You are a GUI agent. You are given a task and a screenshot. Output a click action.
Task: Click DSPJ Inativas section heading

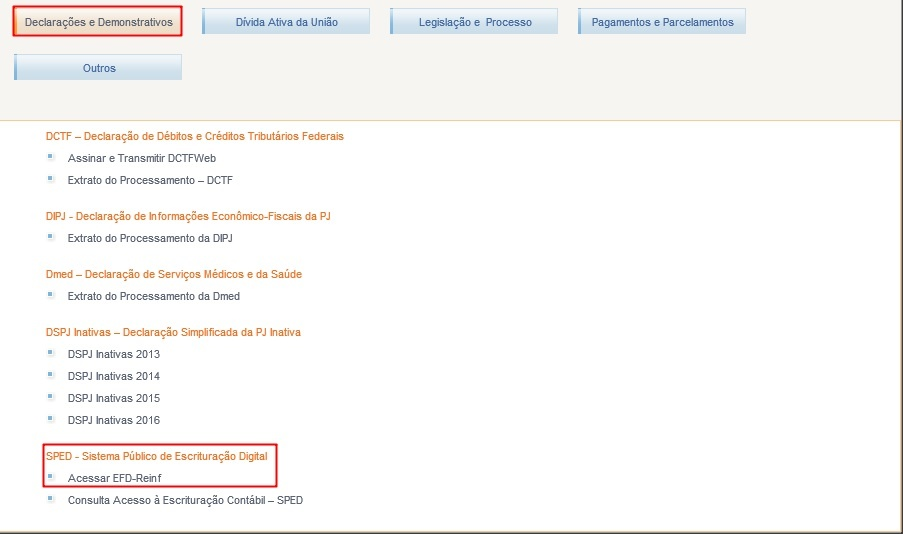click(x=173, y=332)
